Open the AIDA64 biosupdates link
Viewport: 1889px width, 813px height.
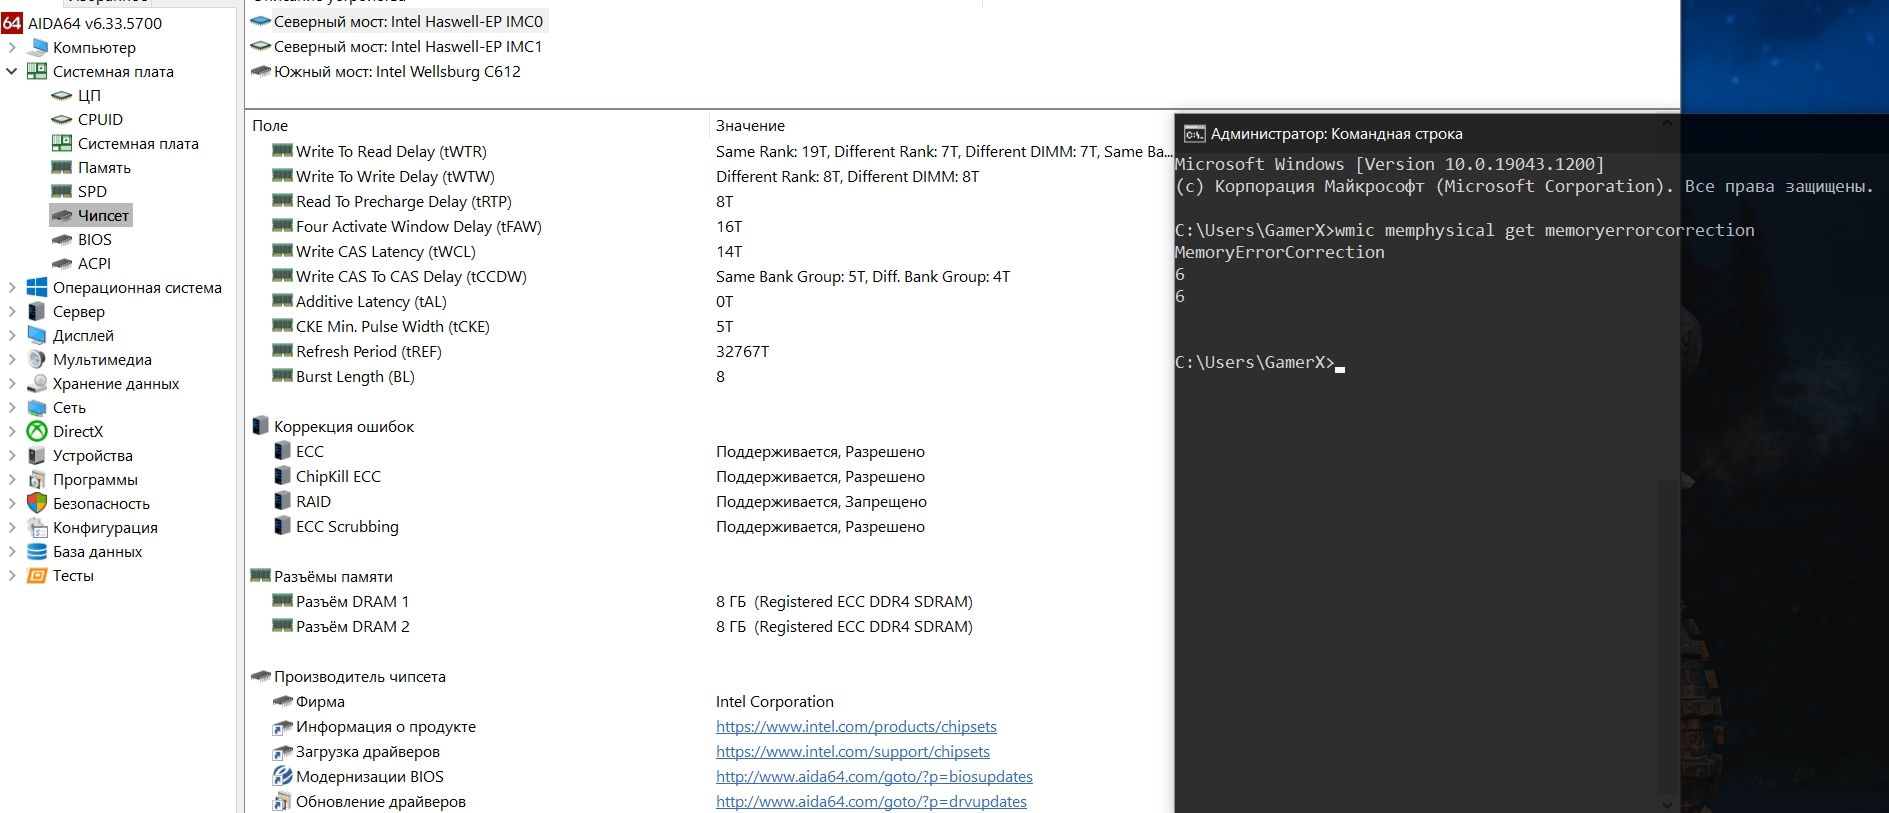click(874, 777)
